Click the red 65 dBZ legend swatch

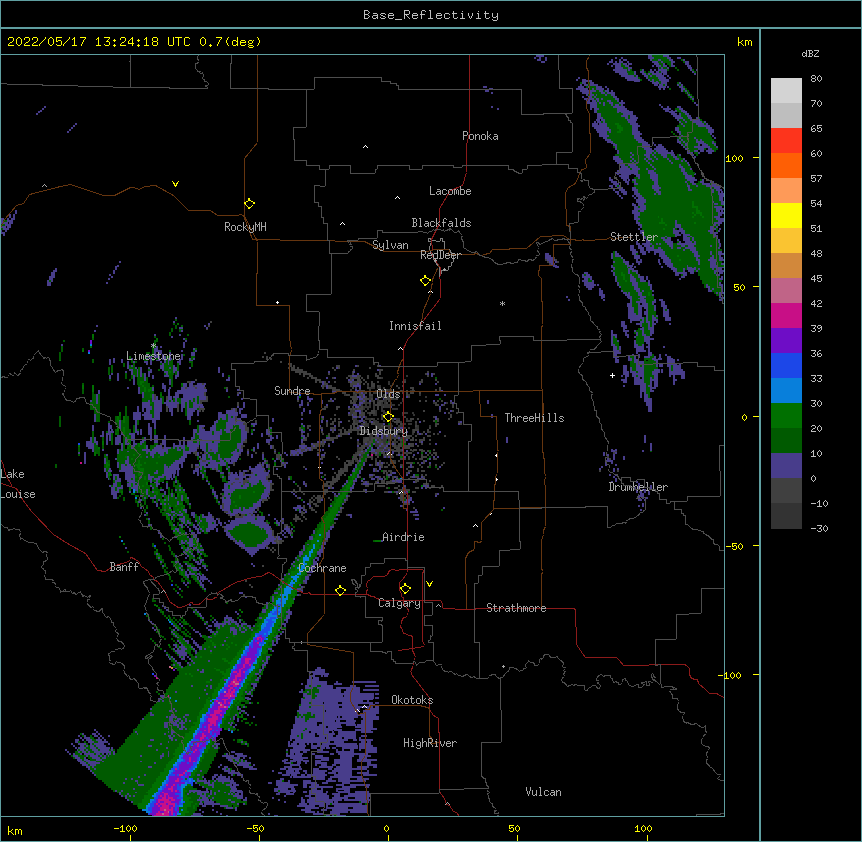786,141
